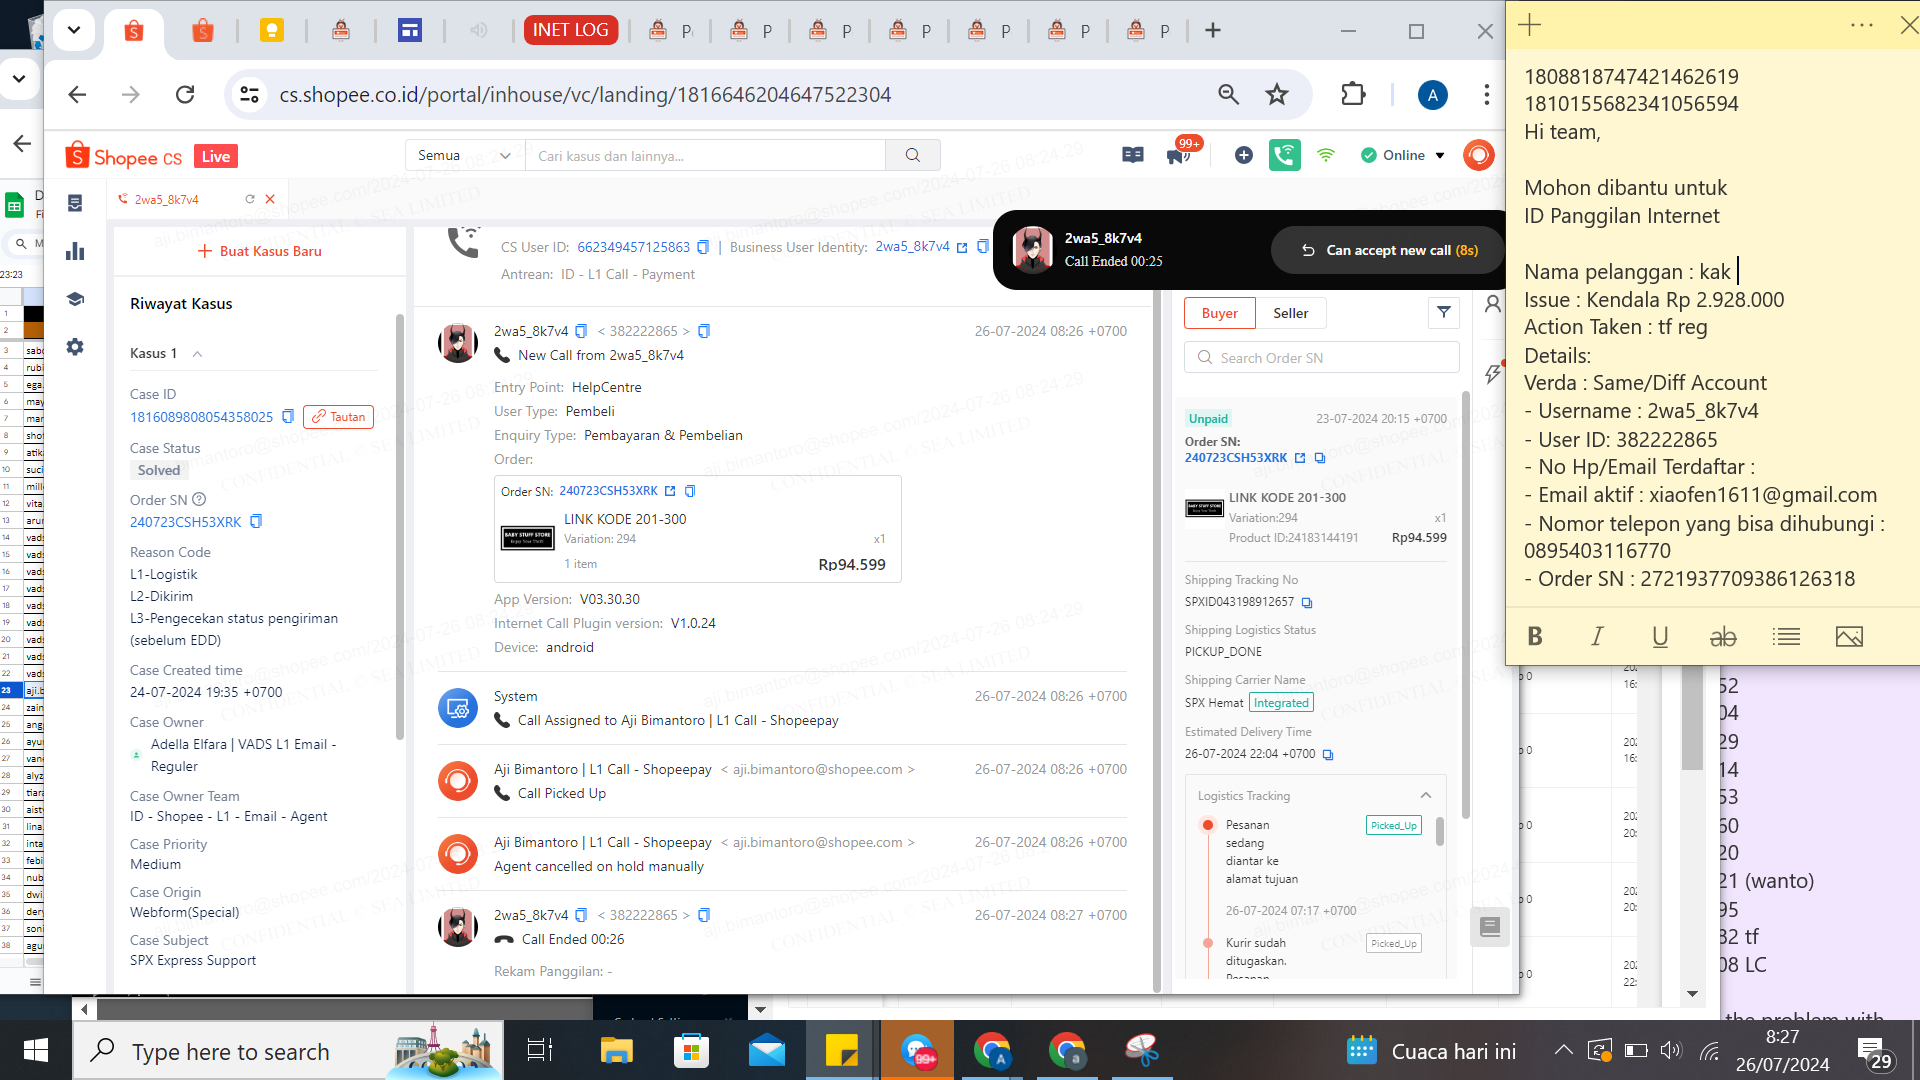
Task: Toggle bold formatting in the sticky note
Action: [1535, 637]
